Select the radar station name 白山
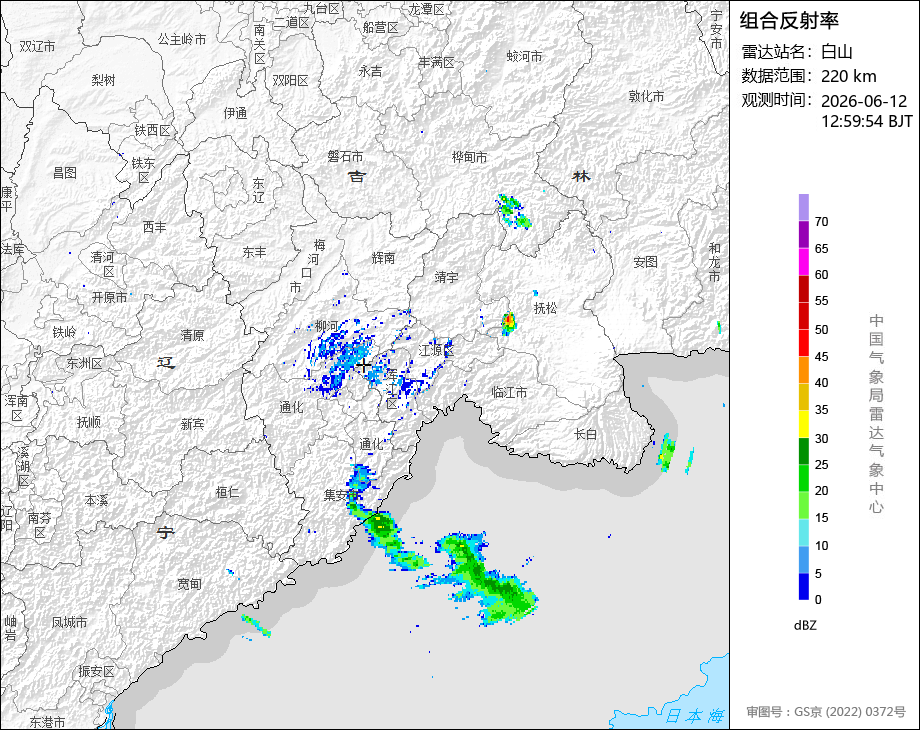The width and height of the screenshot is (920, 730). pos(836,52)
